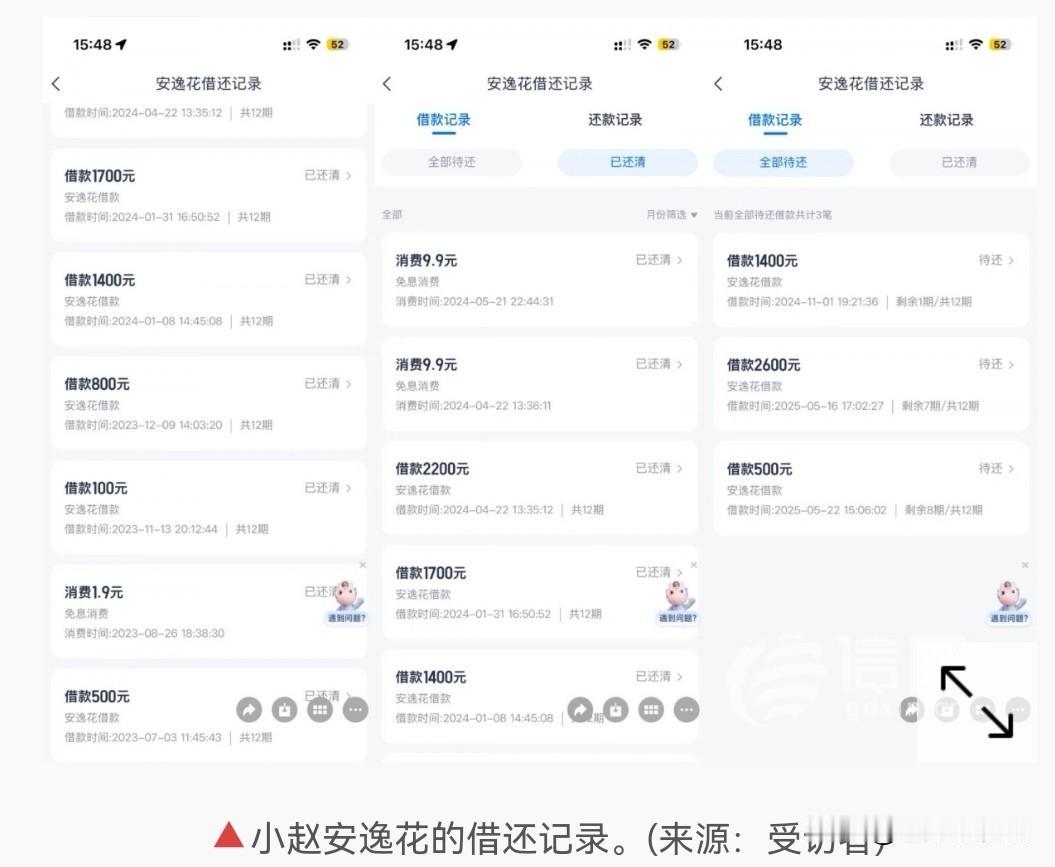This screenshot has height=867, width=1055.
Task: Tap the 遇到问题 mascot helper in the right screenshot
Action: coord(1009,601)
